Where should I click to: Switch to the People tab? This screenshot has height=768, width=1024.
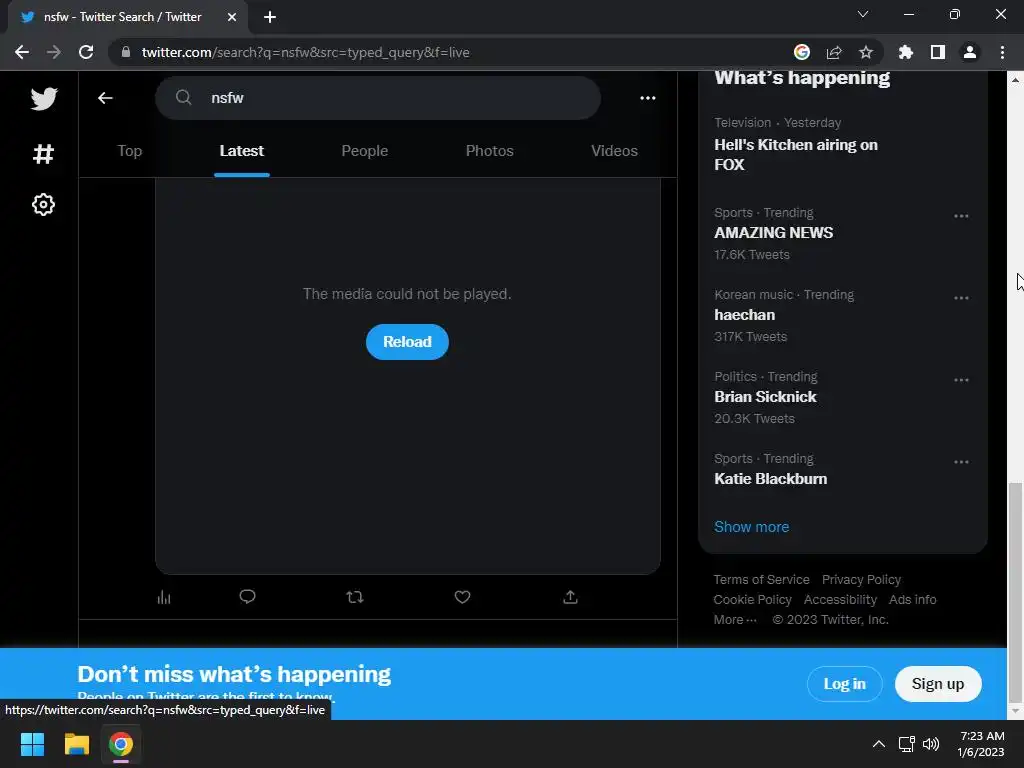tap(364, 151)
